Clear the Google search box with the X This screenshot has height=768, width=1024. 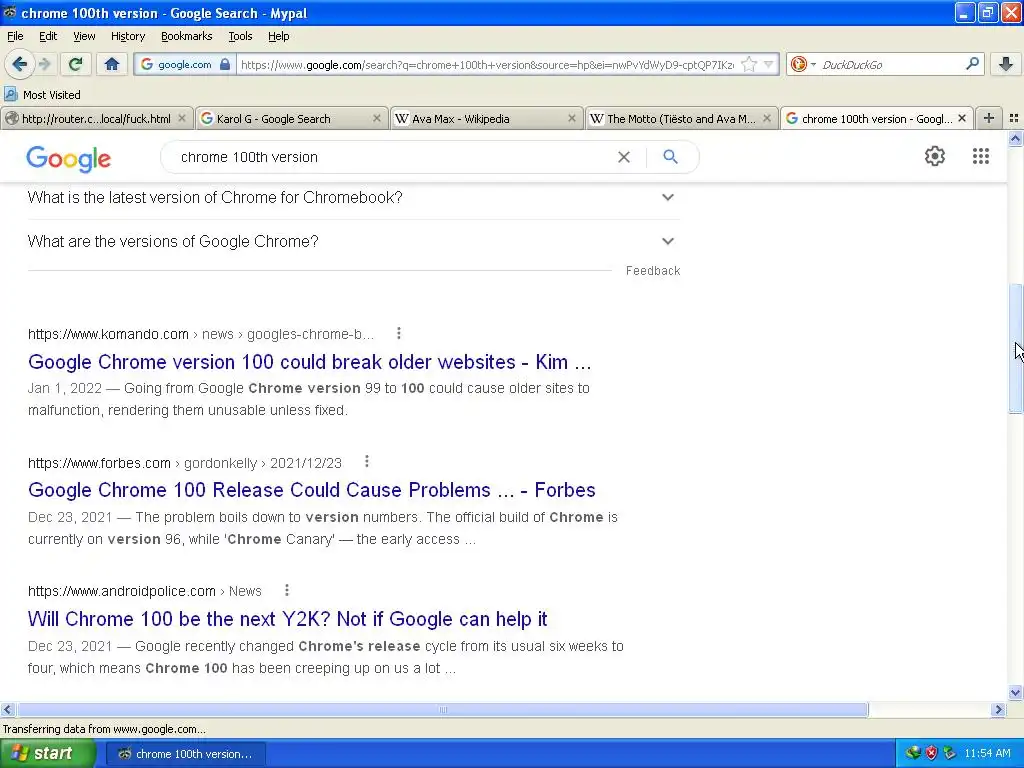click(x=624, y=157)
